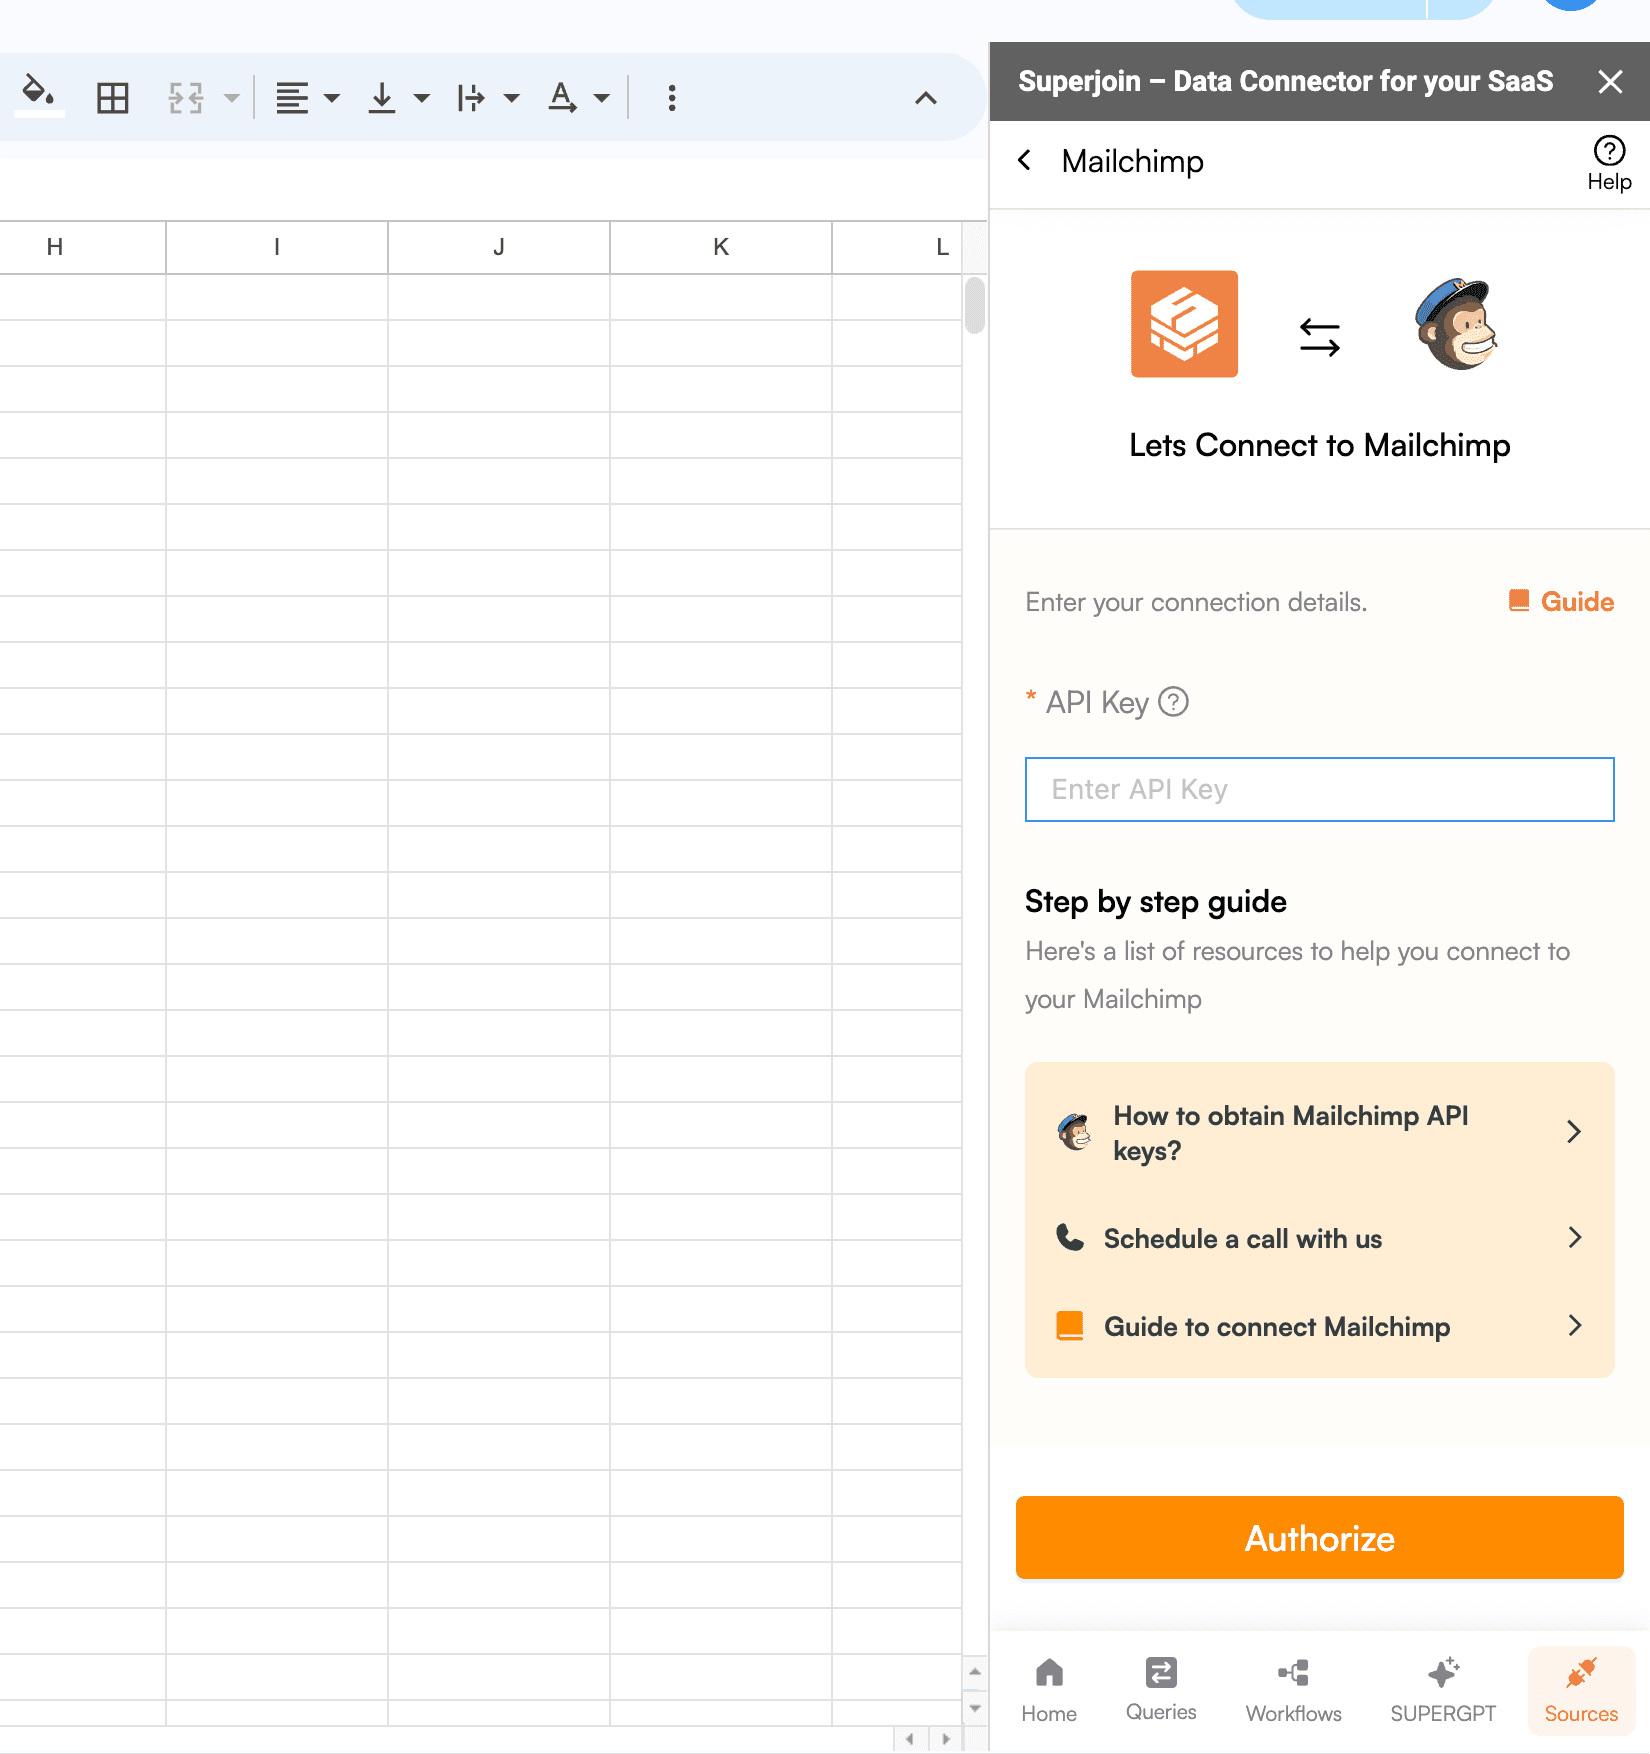Viewport: 1650px width, 1754px height.
Task: Open horizontal align dropdown arrow
Action: point(332,98)
